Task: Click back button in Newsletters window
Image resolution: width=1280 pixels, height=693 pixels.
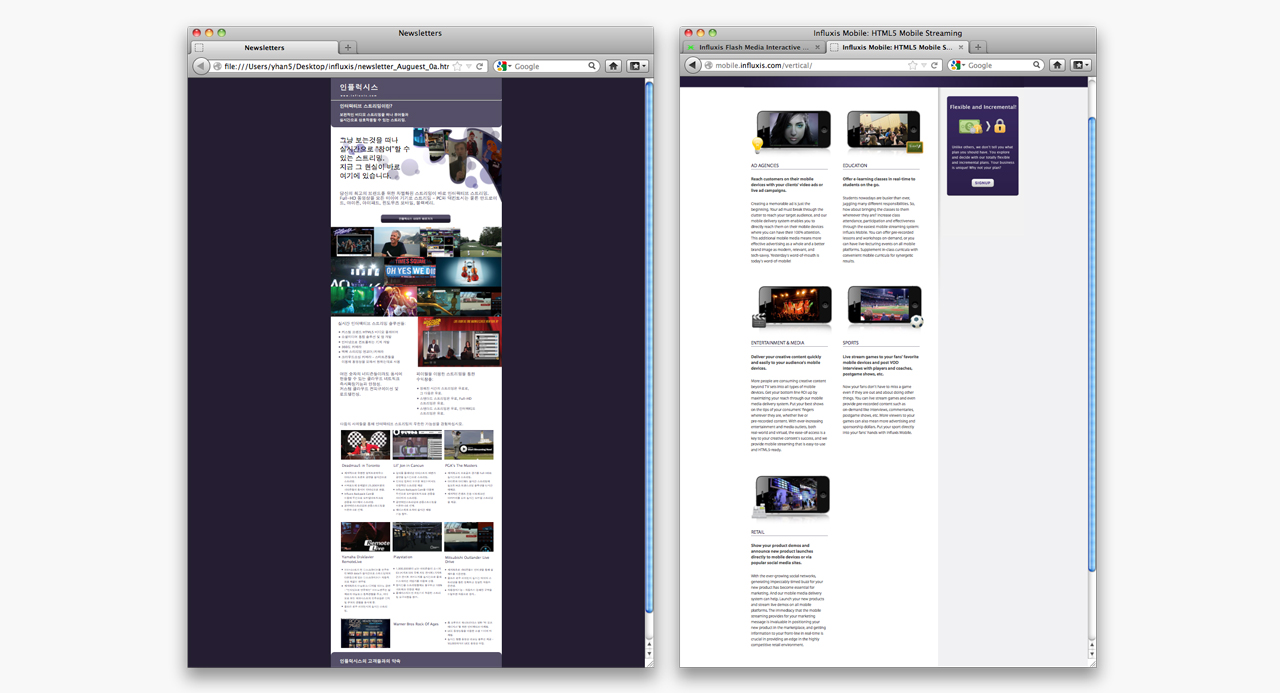Action: click(201, 66)
